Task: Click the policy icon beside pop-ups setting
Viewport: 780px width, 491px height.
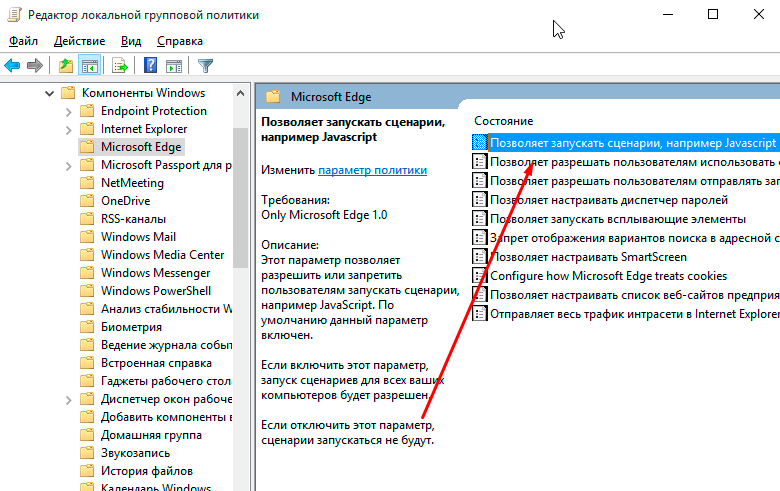Action: 479,219
